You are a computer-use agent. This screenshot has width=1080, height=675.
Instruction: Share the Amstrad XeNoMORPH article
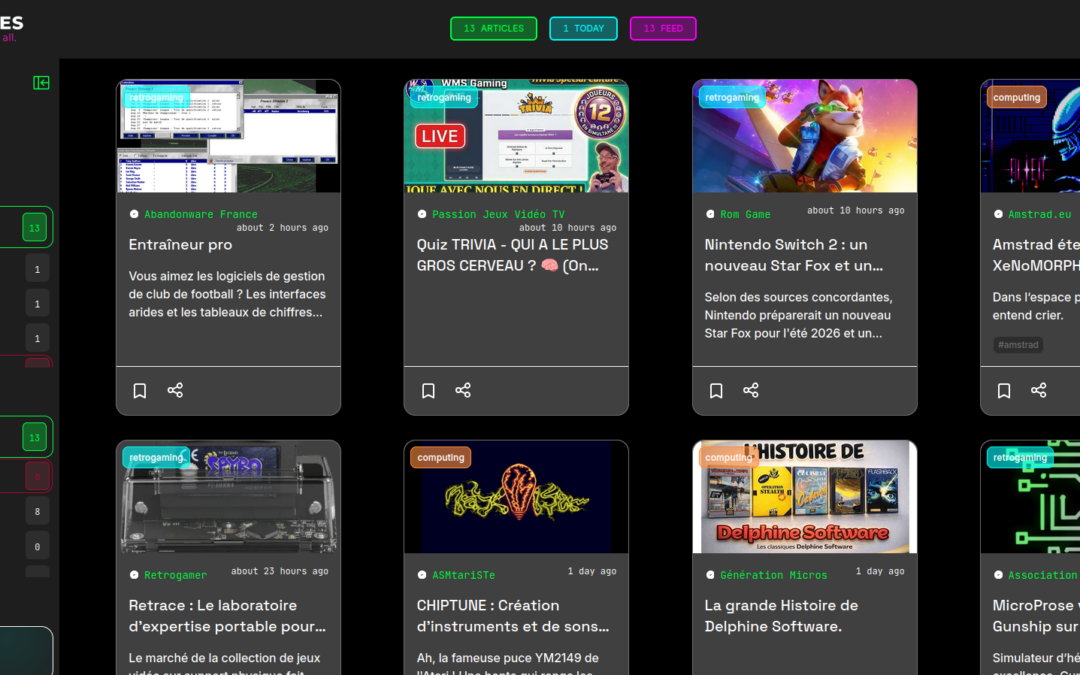click(x=1039, y=390)
